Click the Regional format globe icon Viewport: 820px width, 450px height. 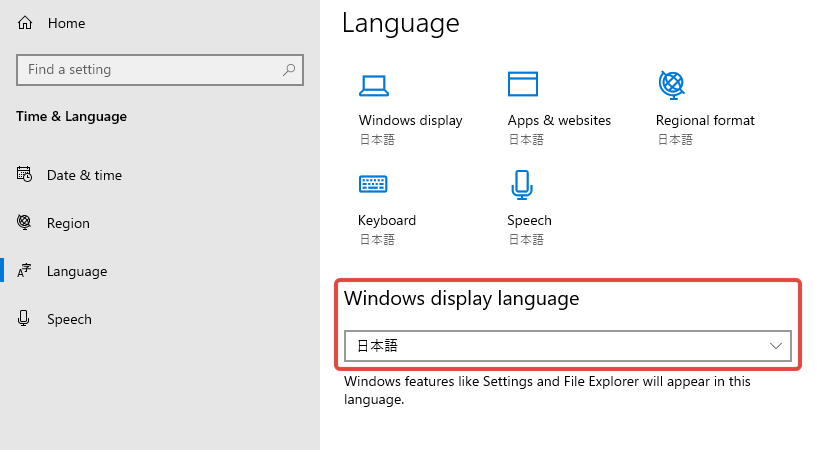671,85
